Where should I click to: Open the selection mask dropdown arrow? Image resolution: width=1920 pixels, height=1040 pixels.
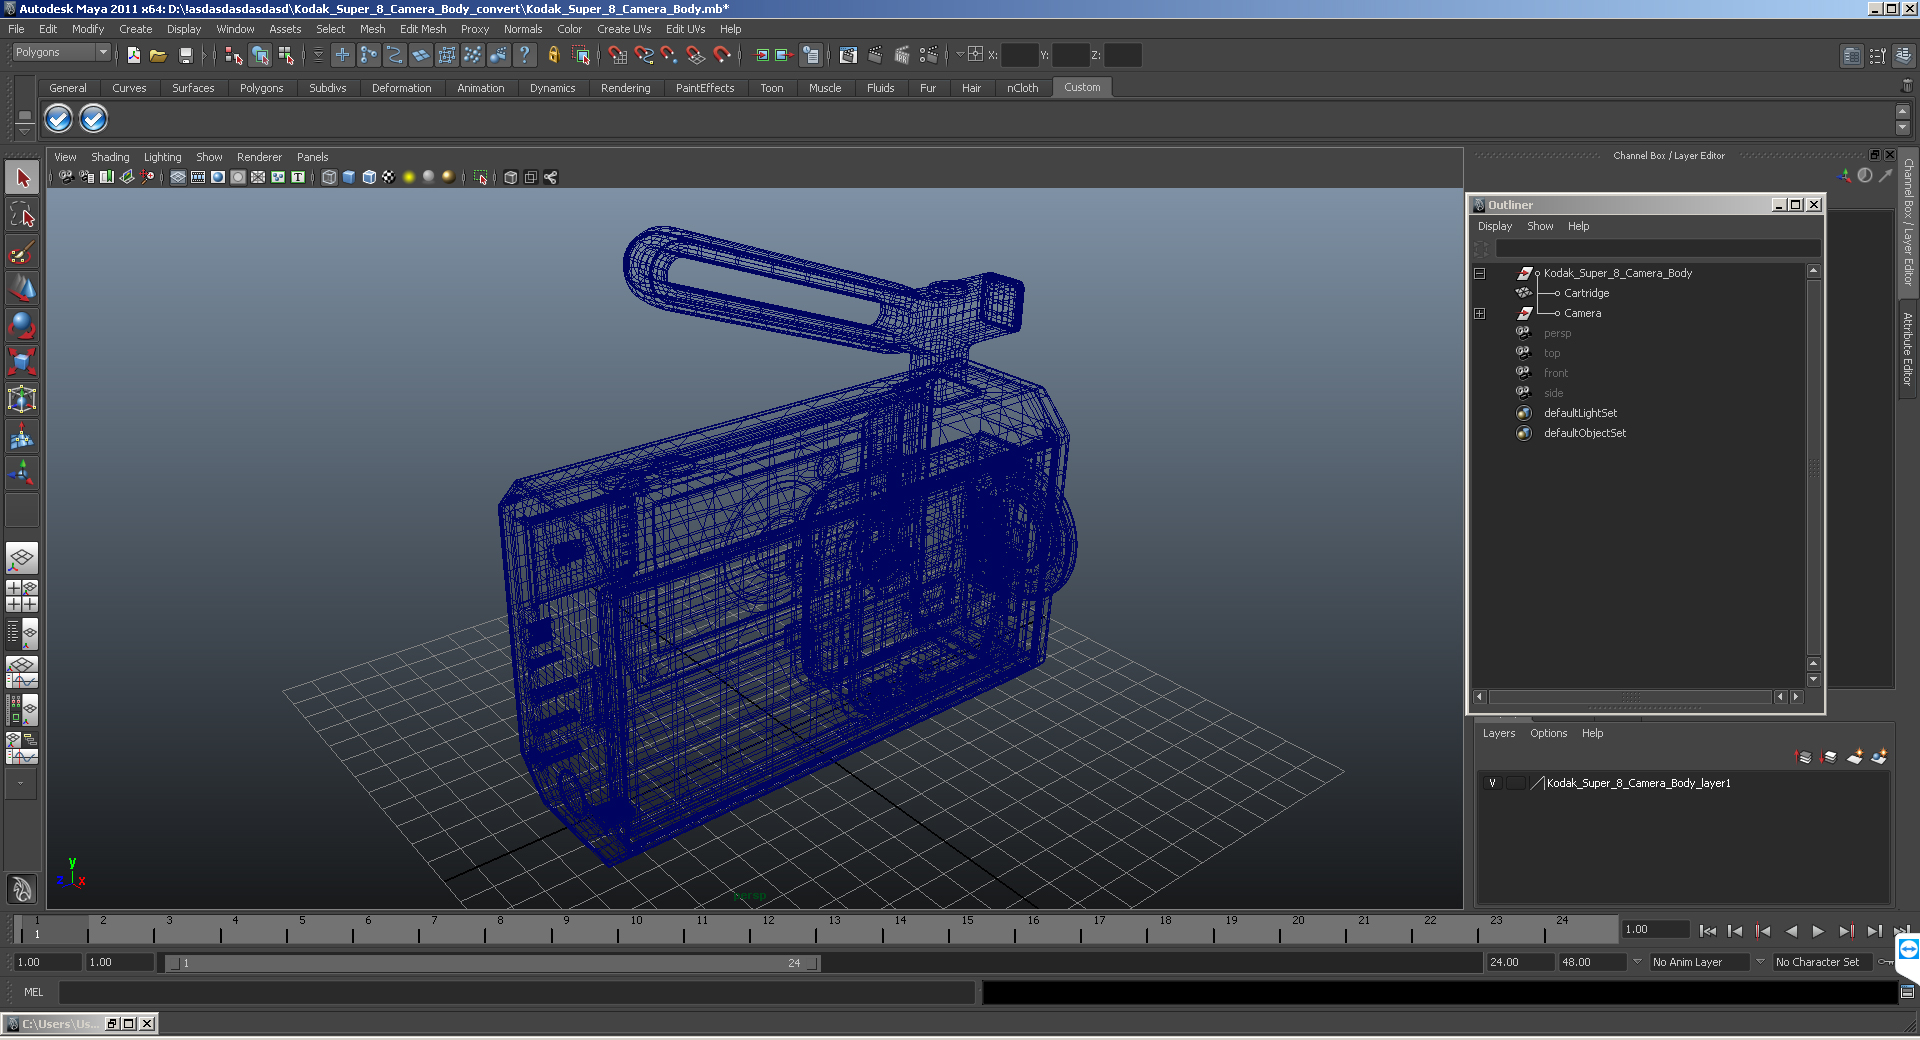[x=318, y=55]
